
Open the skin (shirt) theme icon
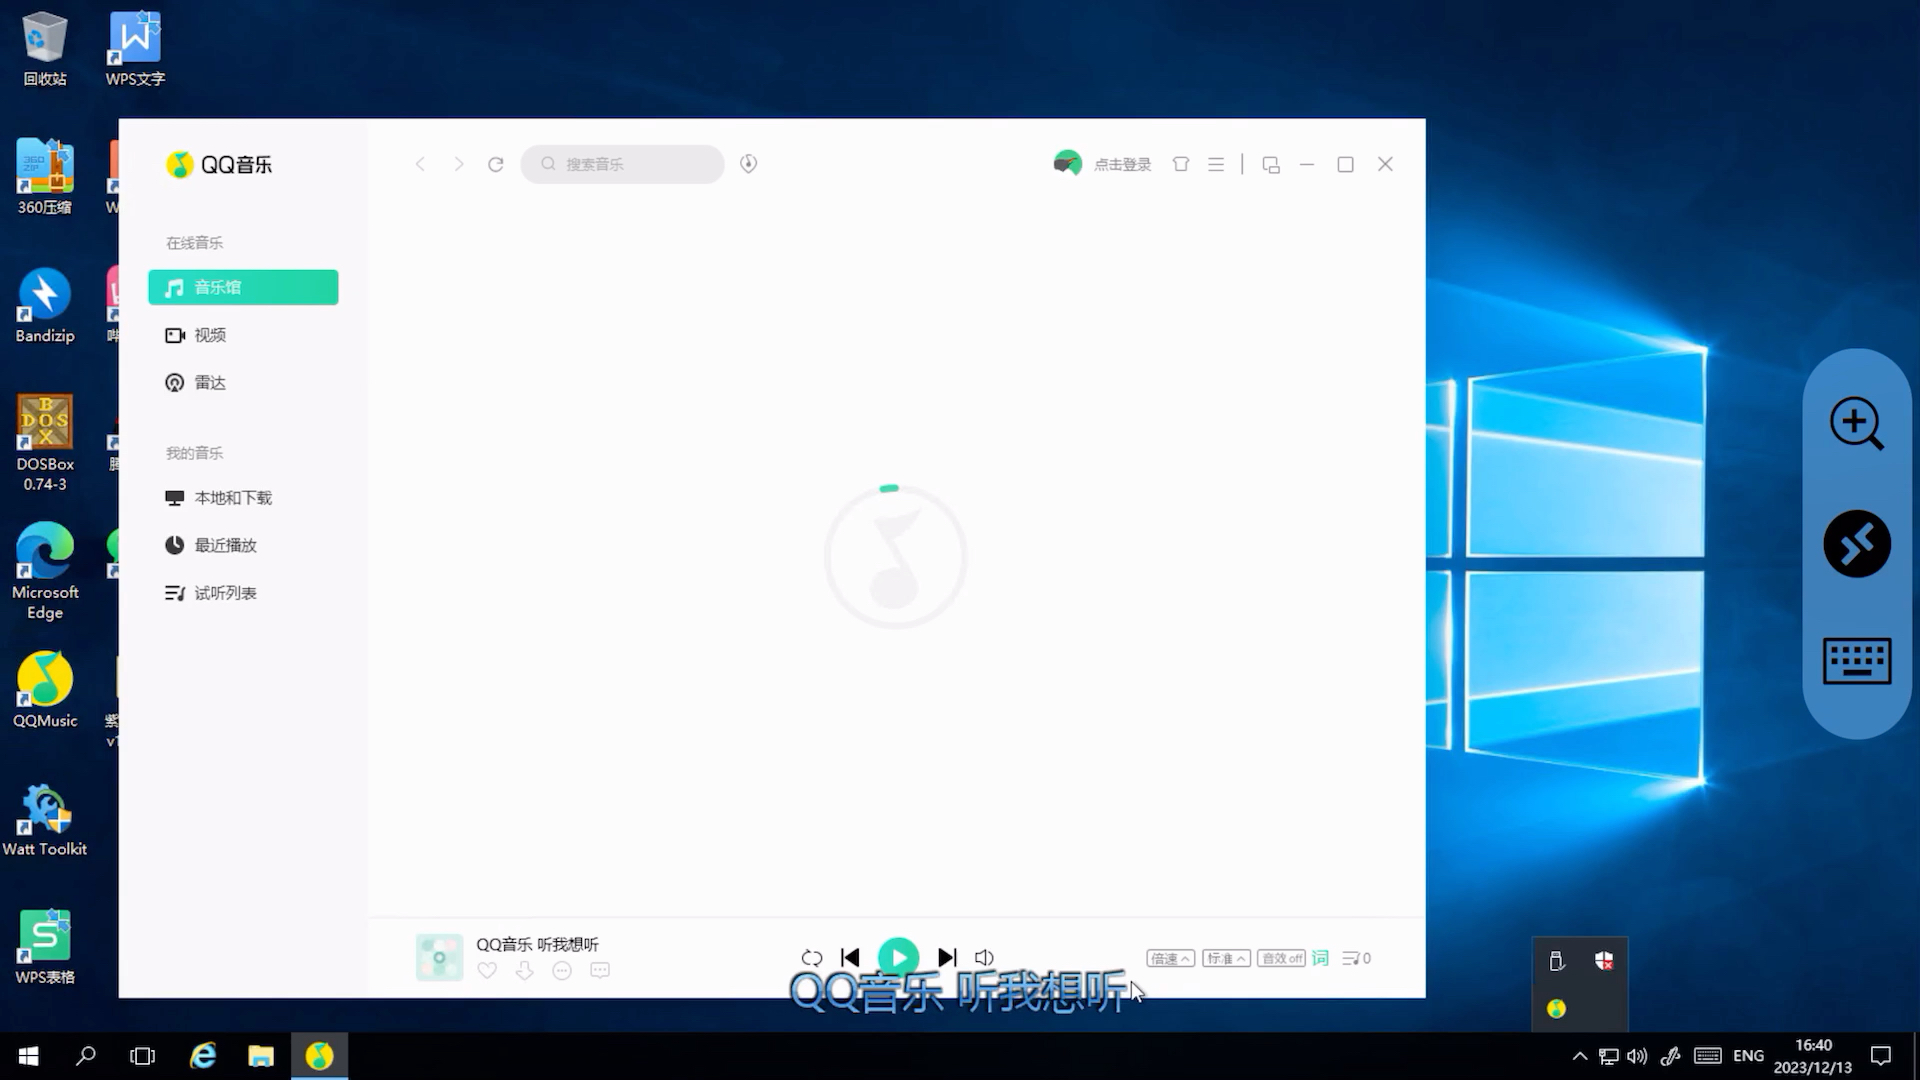pos(1180,164)
